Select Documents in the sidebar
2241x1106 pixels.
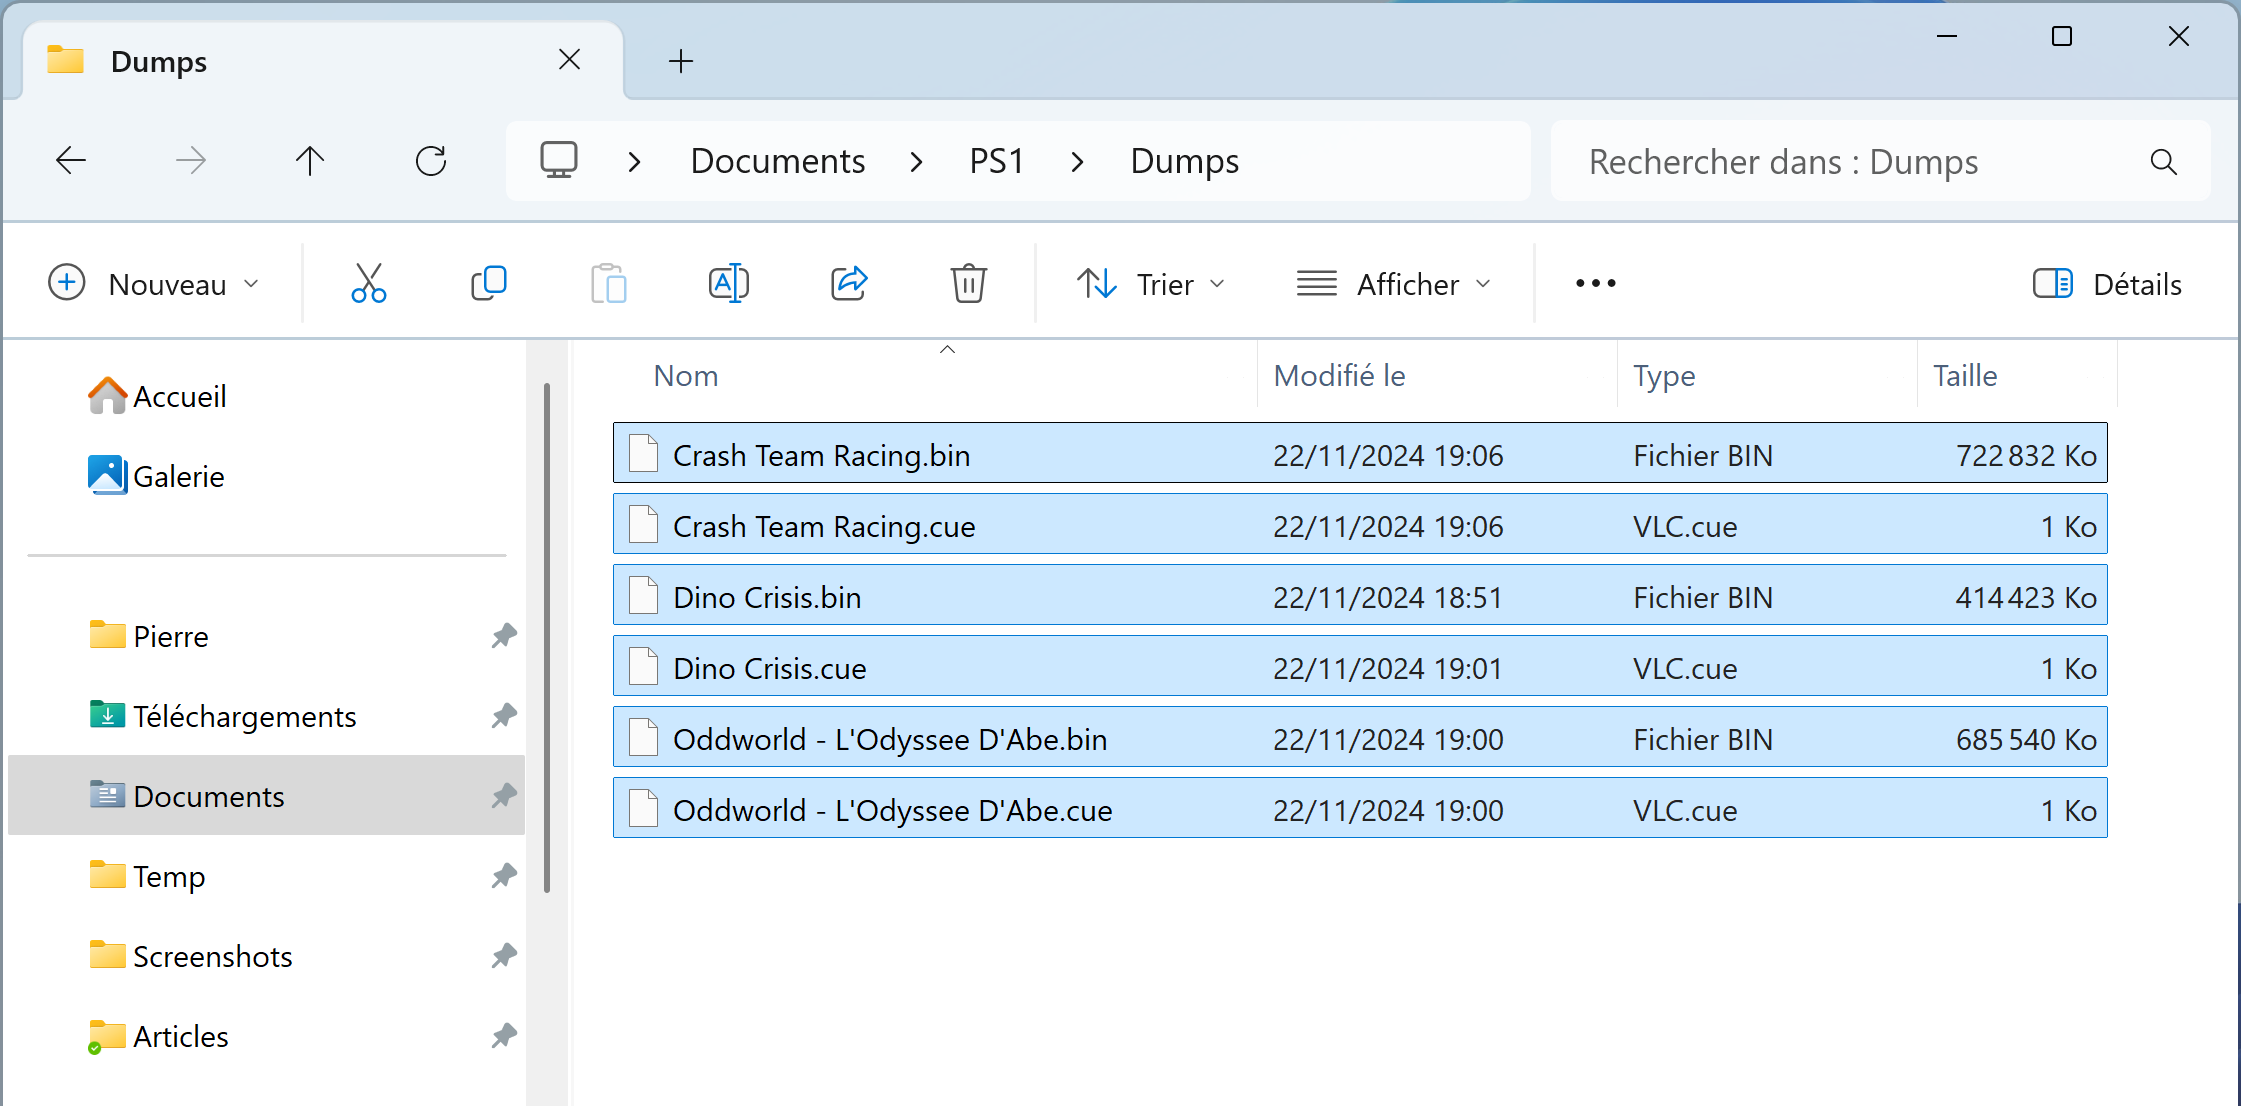266,796
